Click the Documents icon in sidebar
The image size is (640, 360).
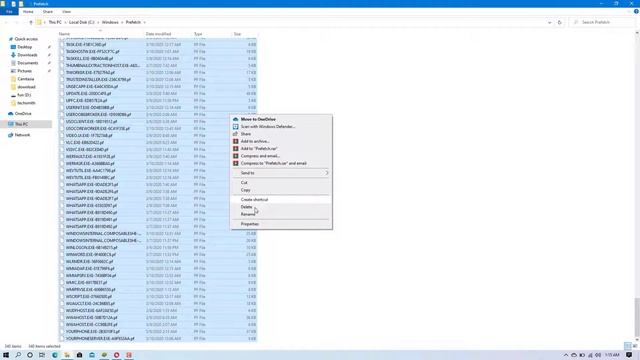13,63
